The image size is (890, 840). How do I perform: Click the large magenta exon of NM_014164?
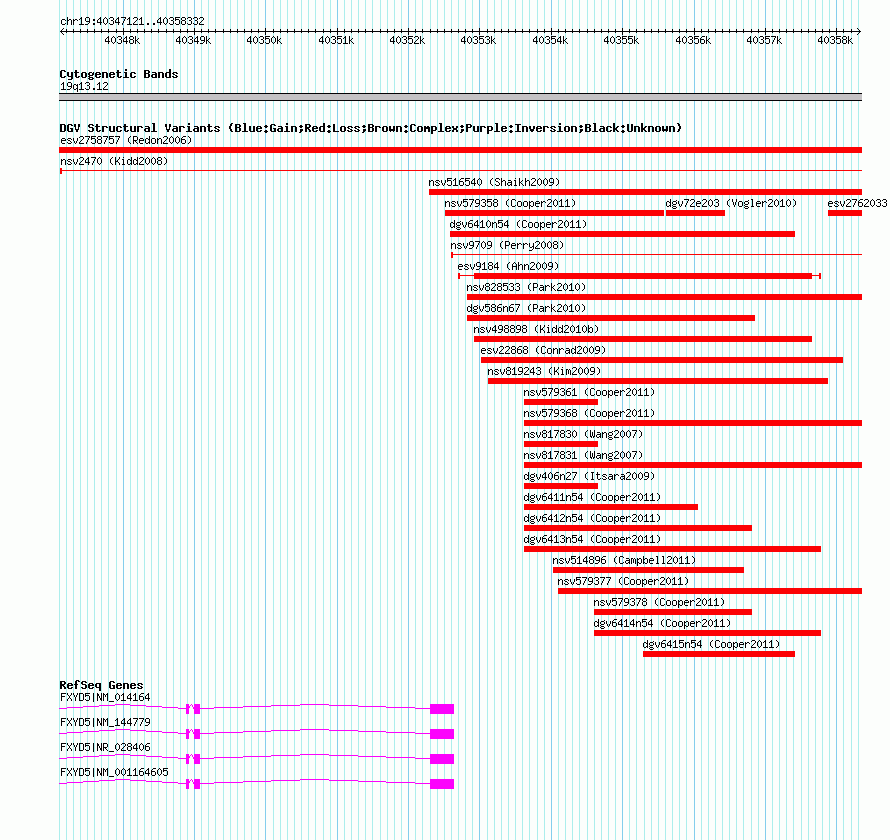pyautogui.click(x=442, y=709)
